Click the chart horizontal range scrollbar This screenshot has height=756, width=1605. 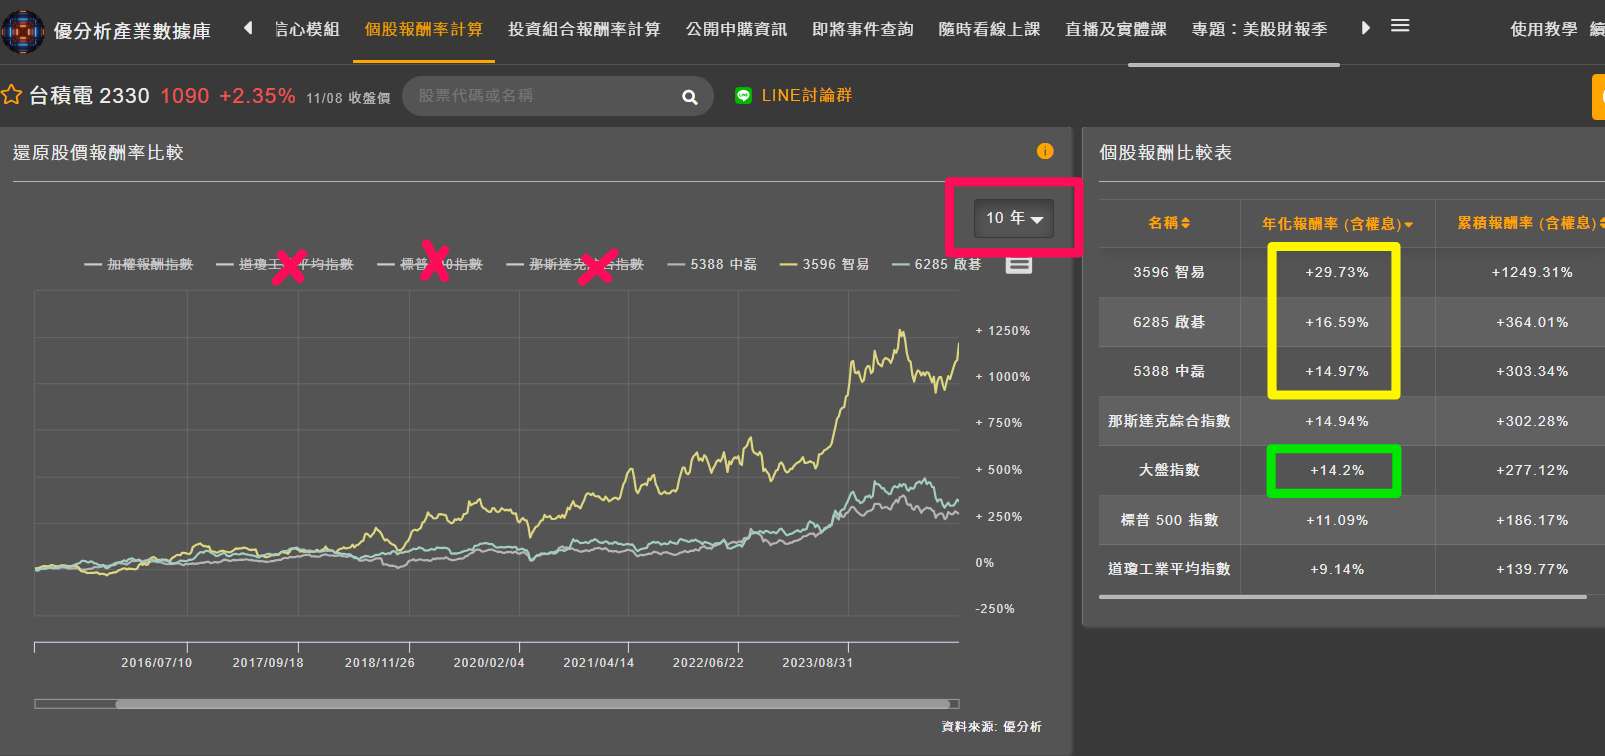[532, 704]
